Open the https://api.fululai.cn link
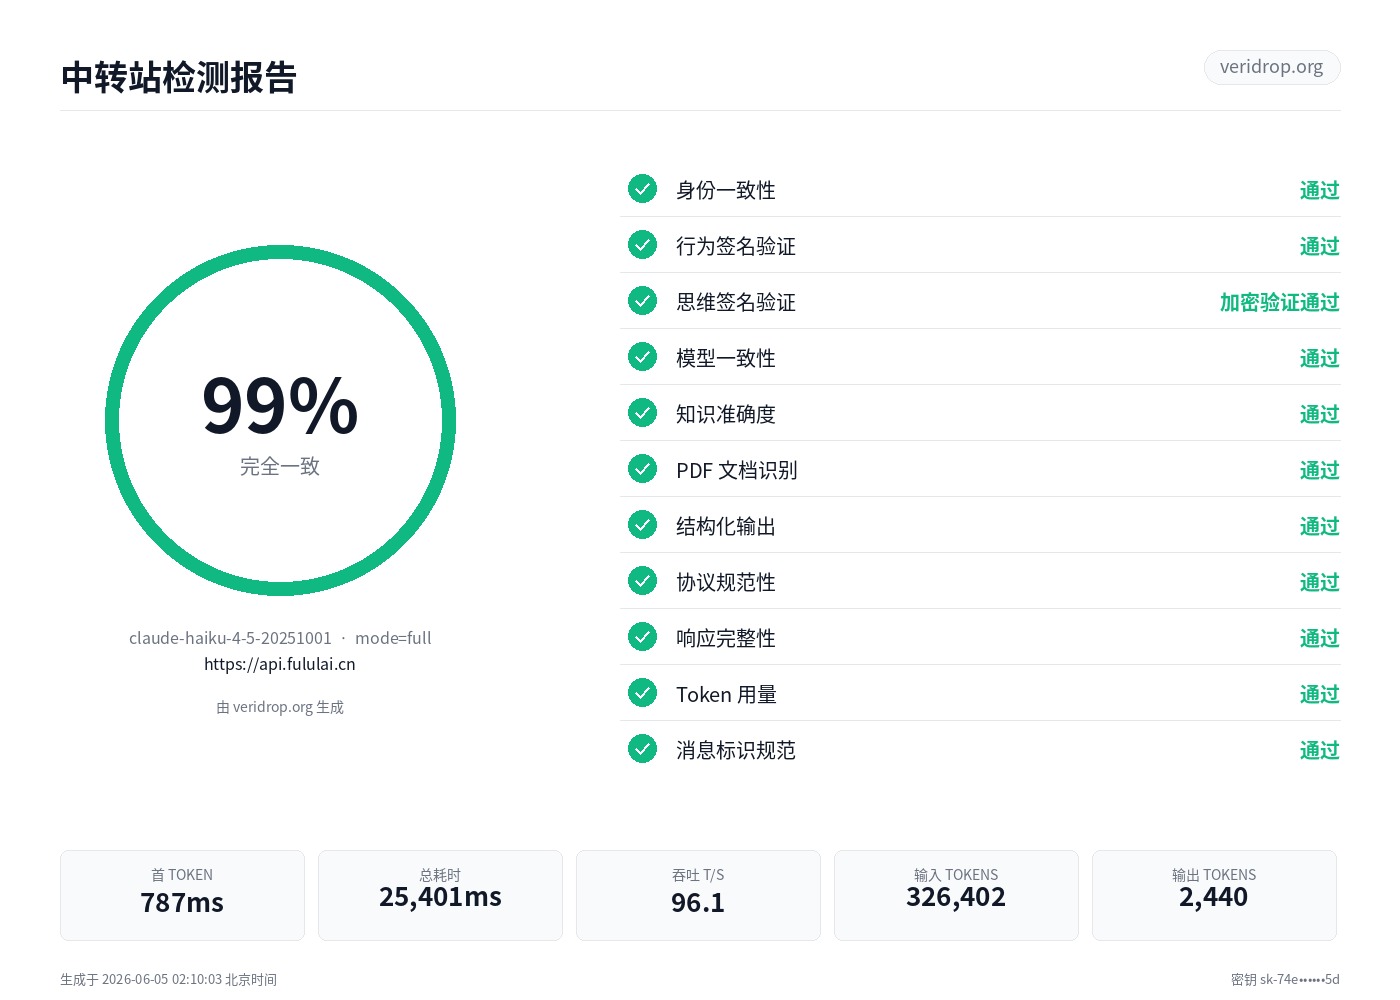The image size is (1400, 1000). [x=280, y=664]
